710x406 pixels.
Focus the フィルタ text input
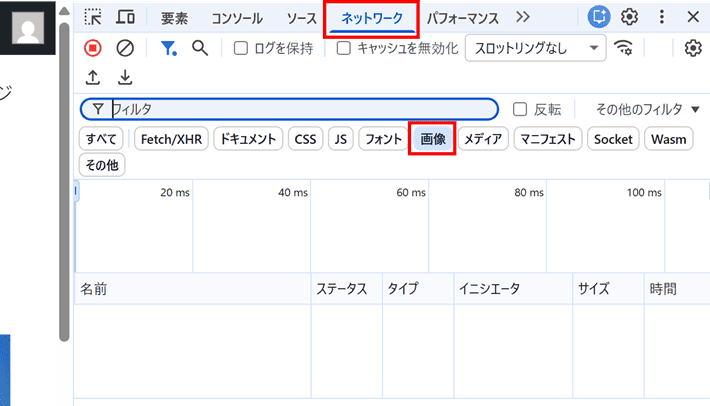(x=289, y=109)
